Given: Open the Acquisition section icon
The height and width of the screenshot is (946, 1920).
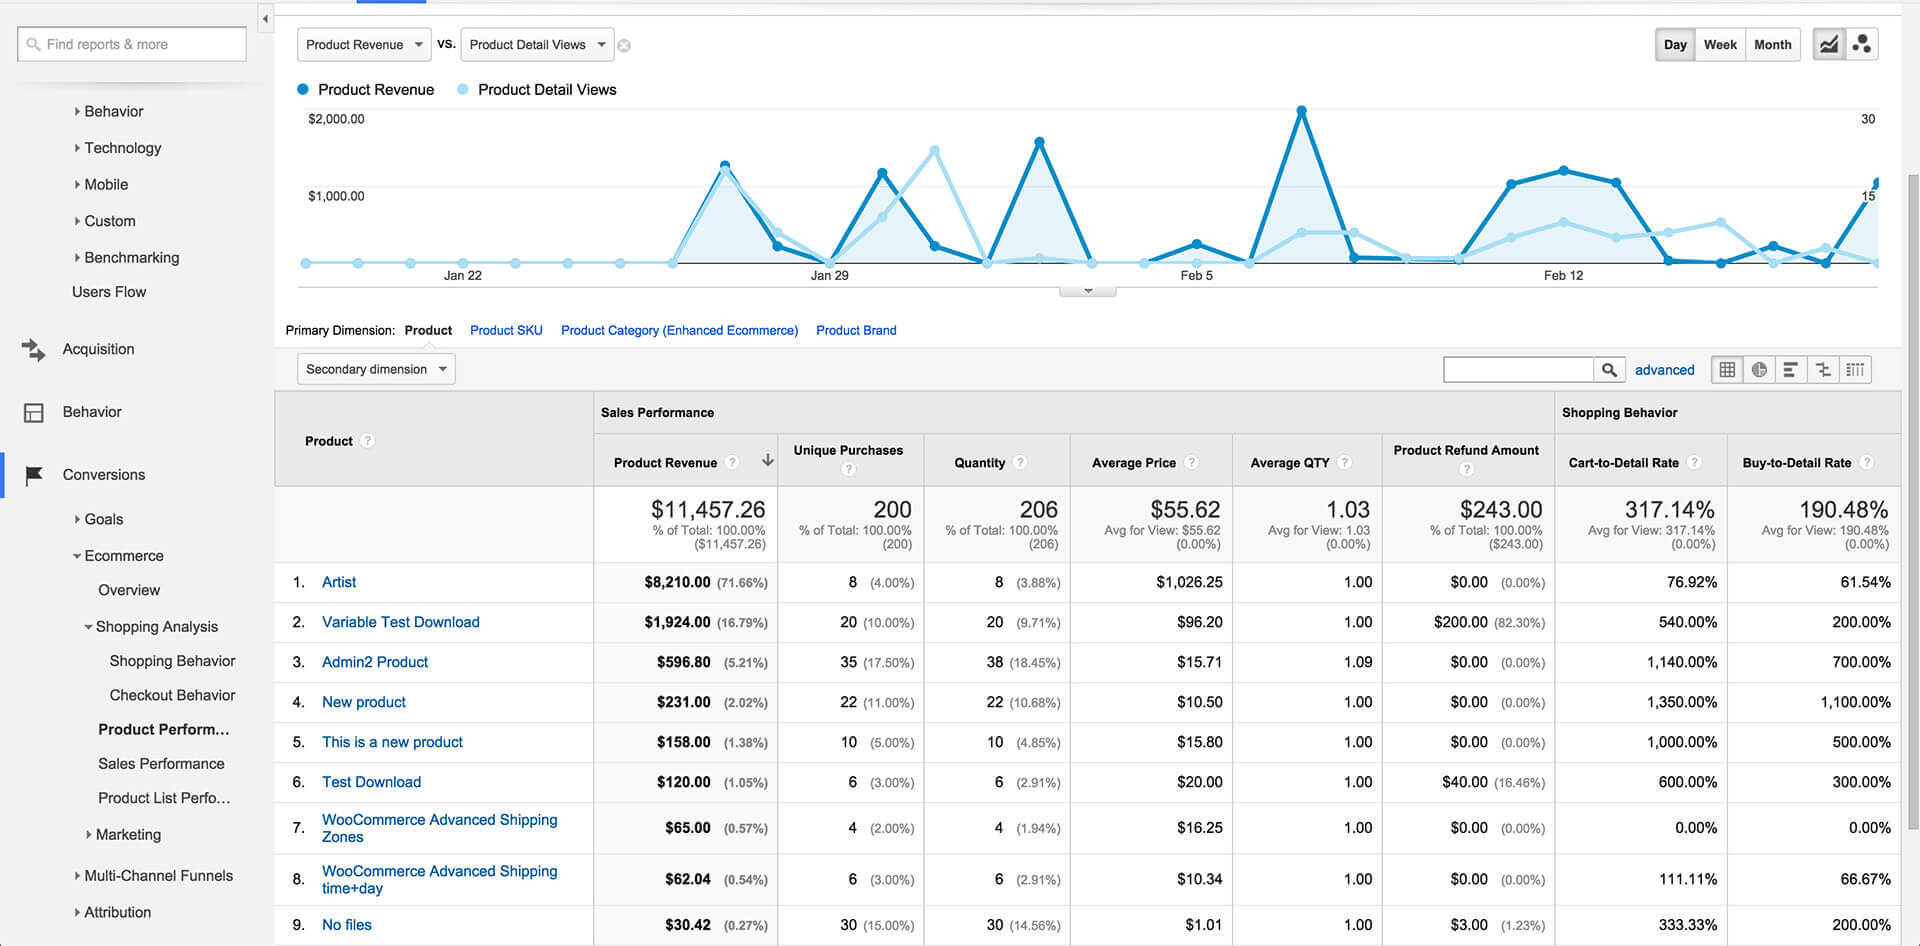Looking at the screenshot, I should coord(33,349).
